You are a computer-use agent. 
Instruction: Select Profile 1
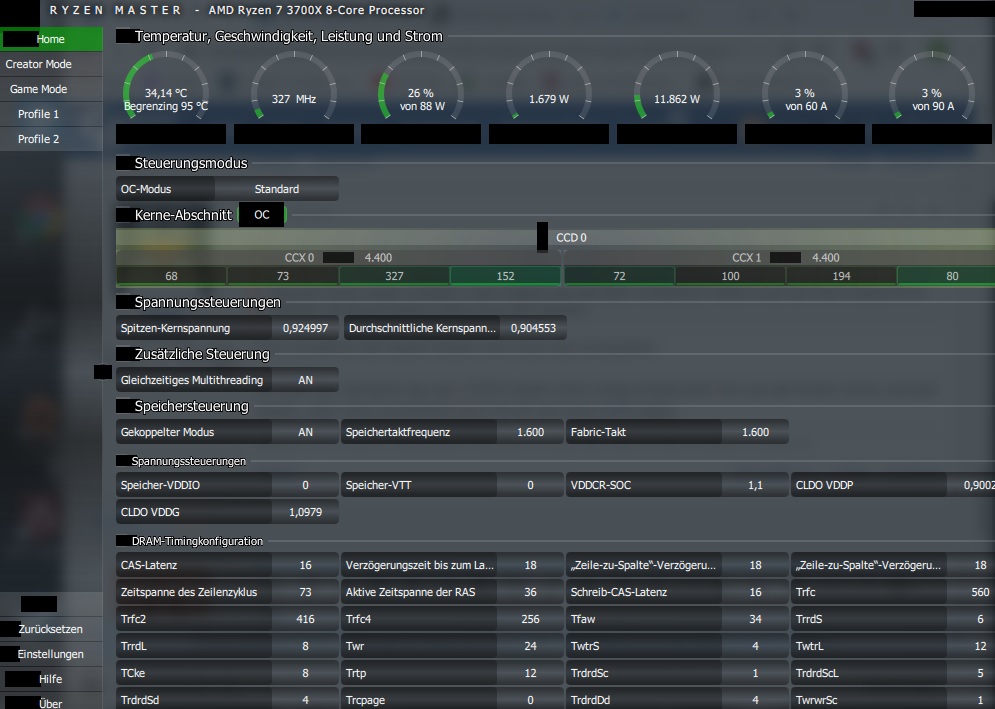(51, 114)
